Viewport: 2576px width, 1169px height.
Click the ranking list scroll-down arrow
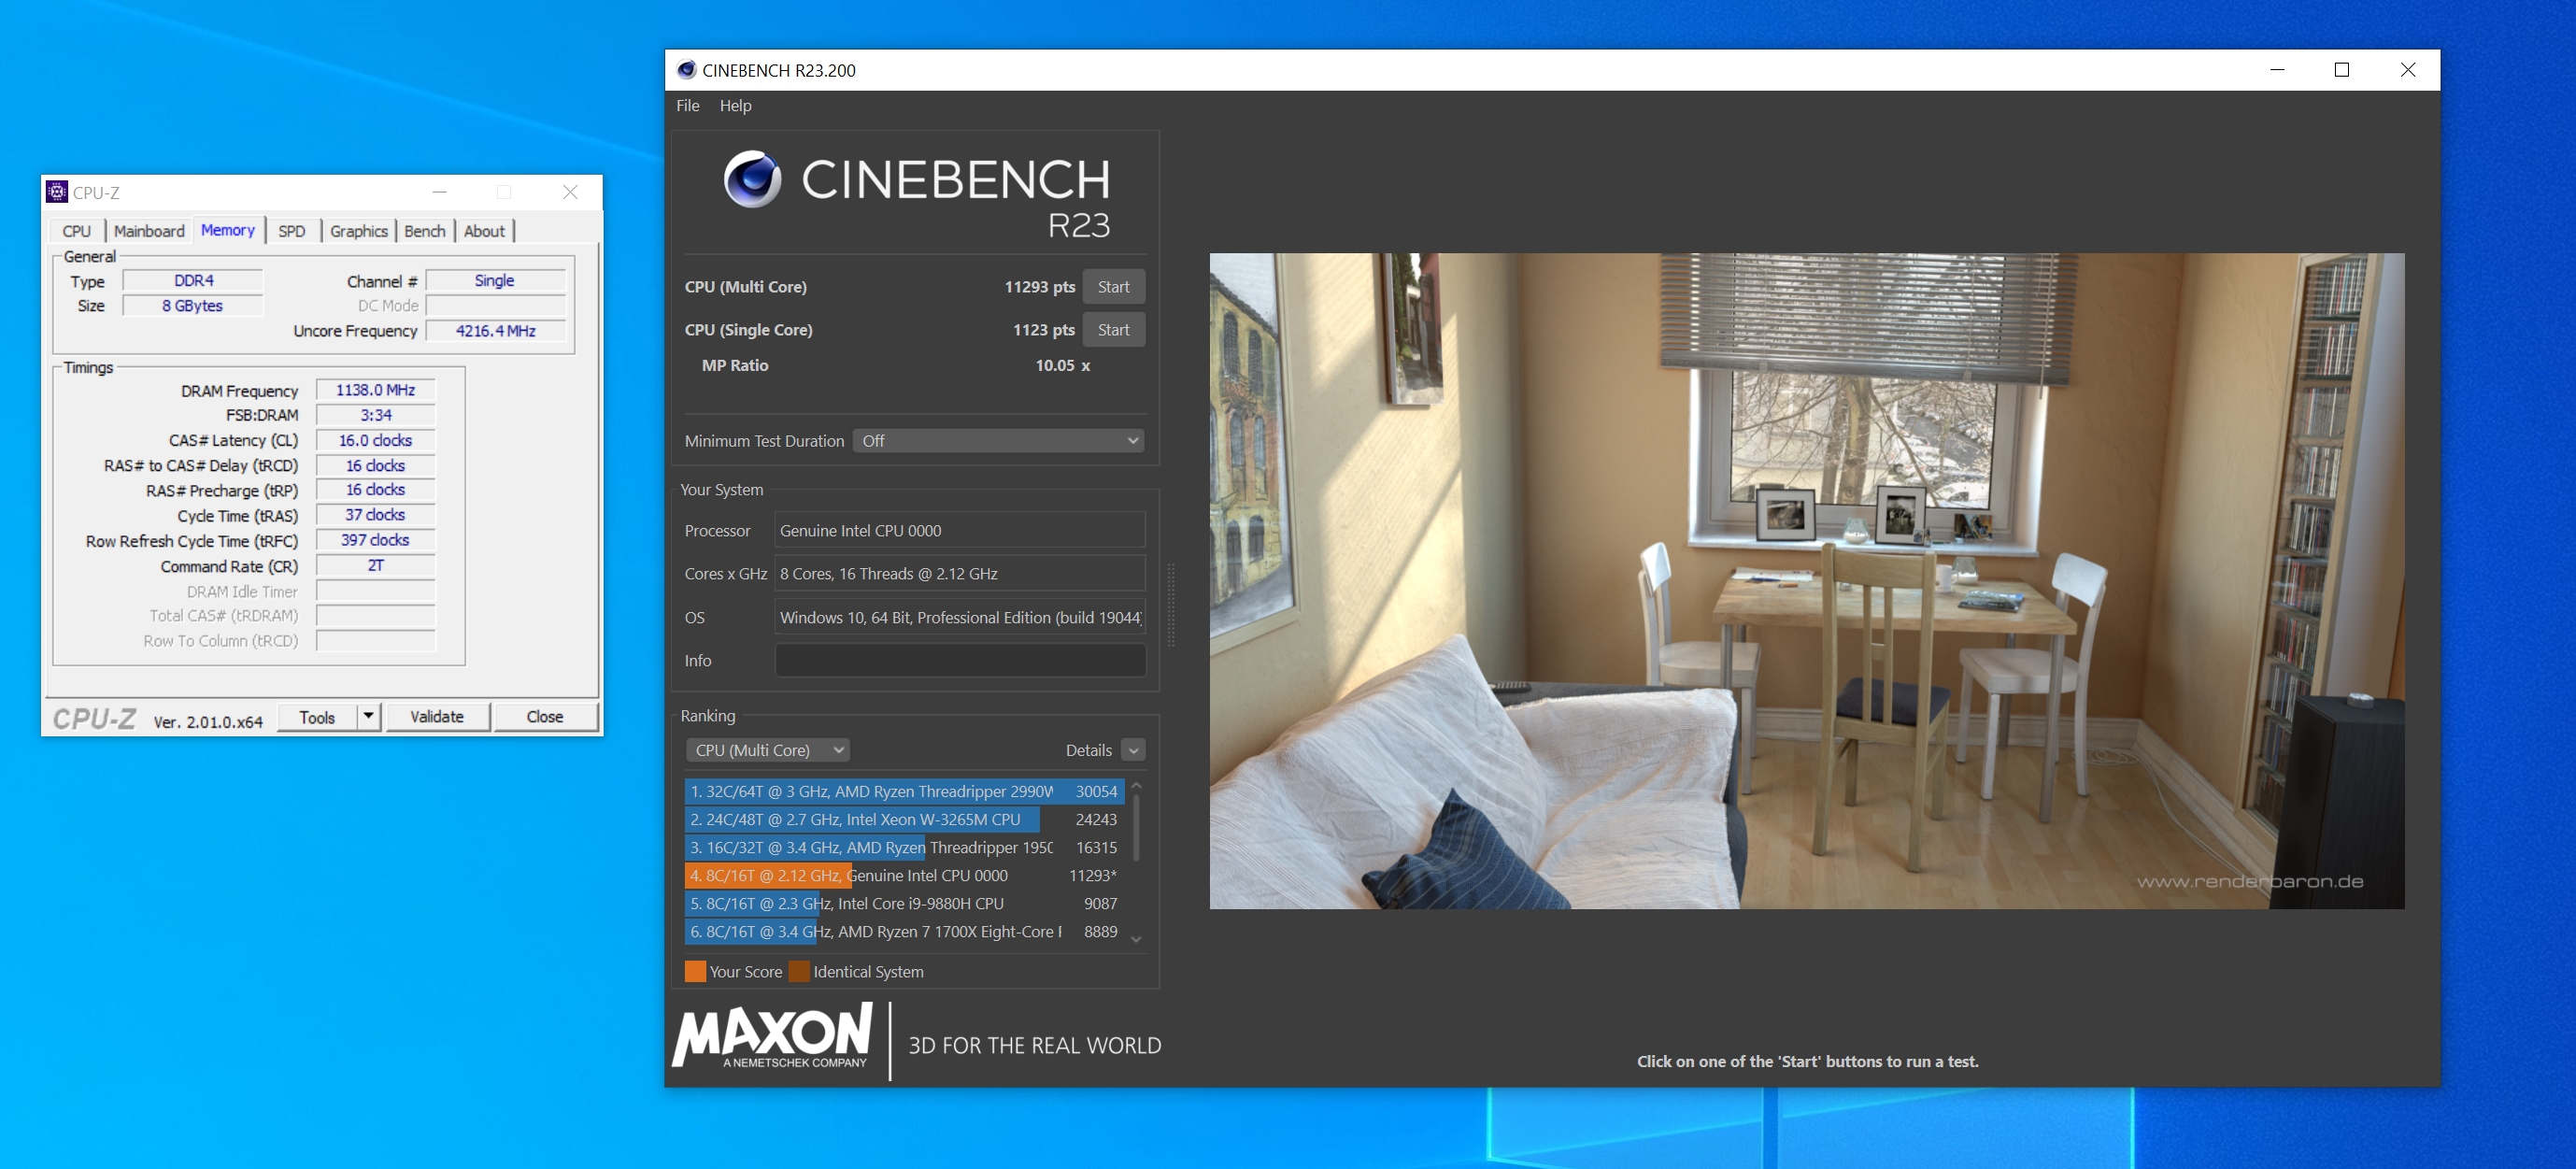1136,938
